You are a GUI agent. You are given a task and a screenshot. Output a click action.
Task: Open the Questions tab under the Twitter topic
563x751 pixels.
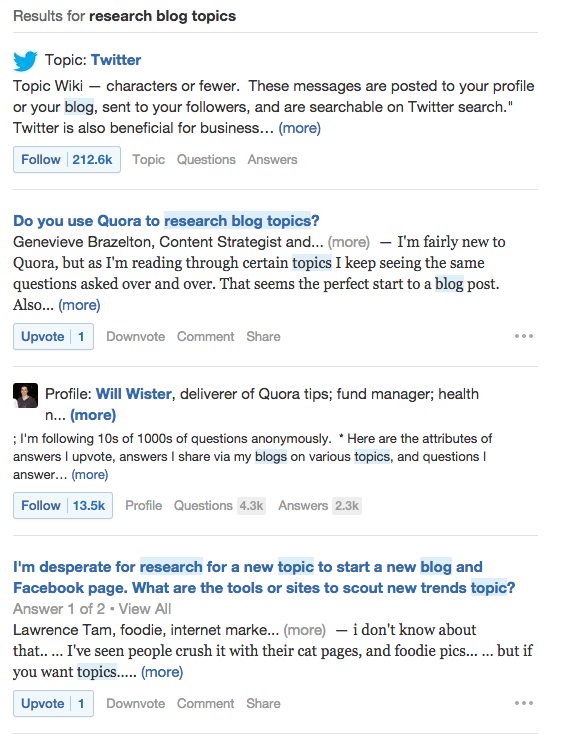206,159
